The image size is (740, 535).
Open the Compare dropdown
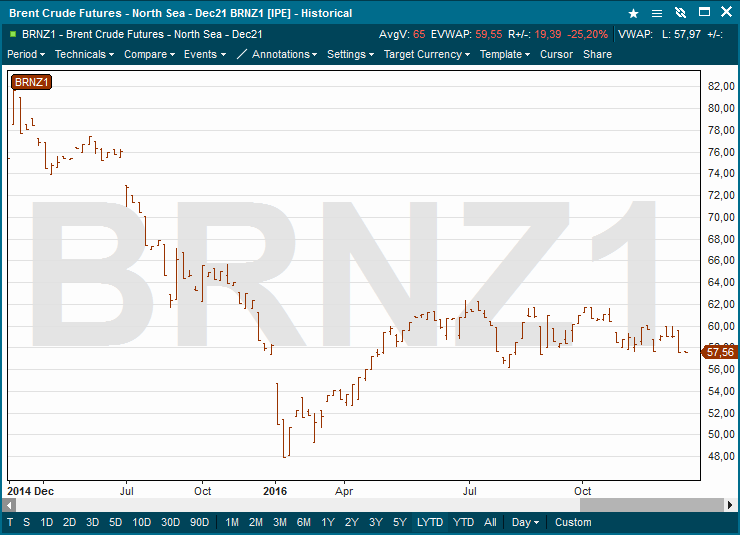[149, 54]
